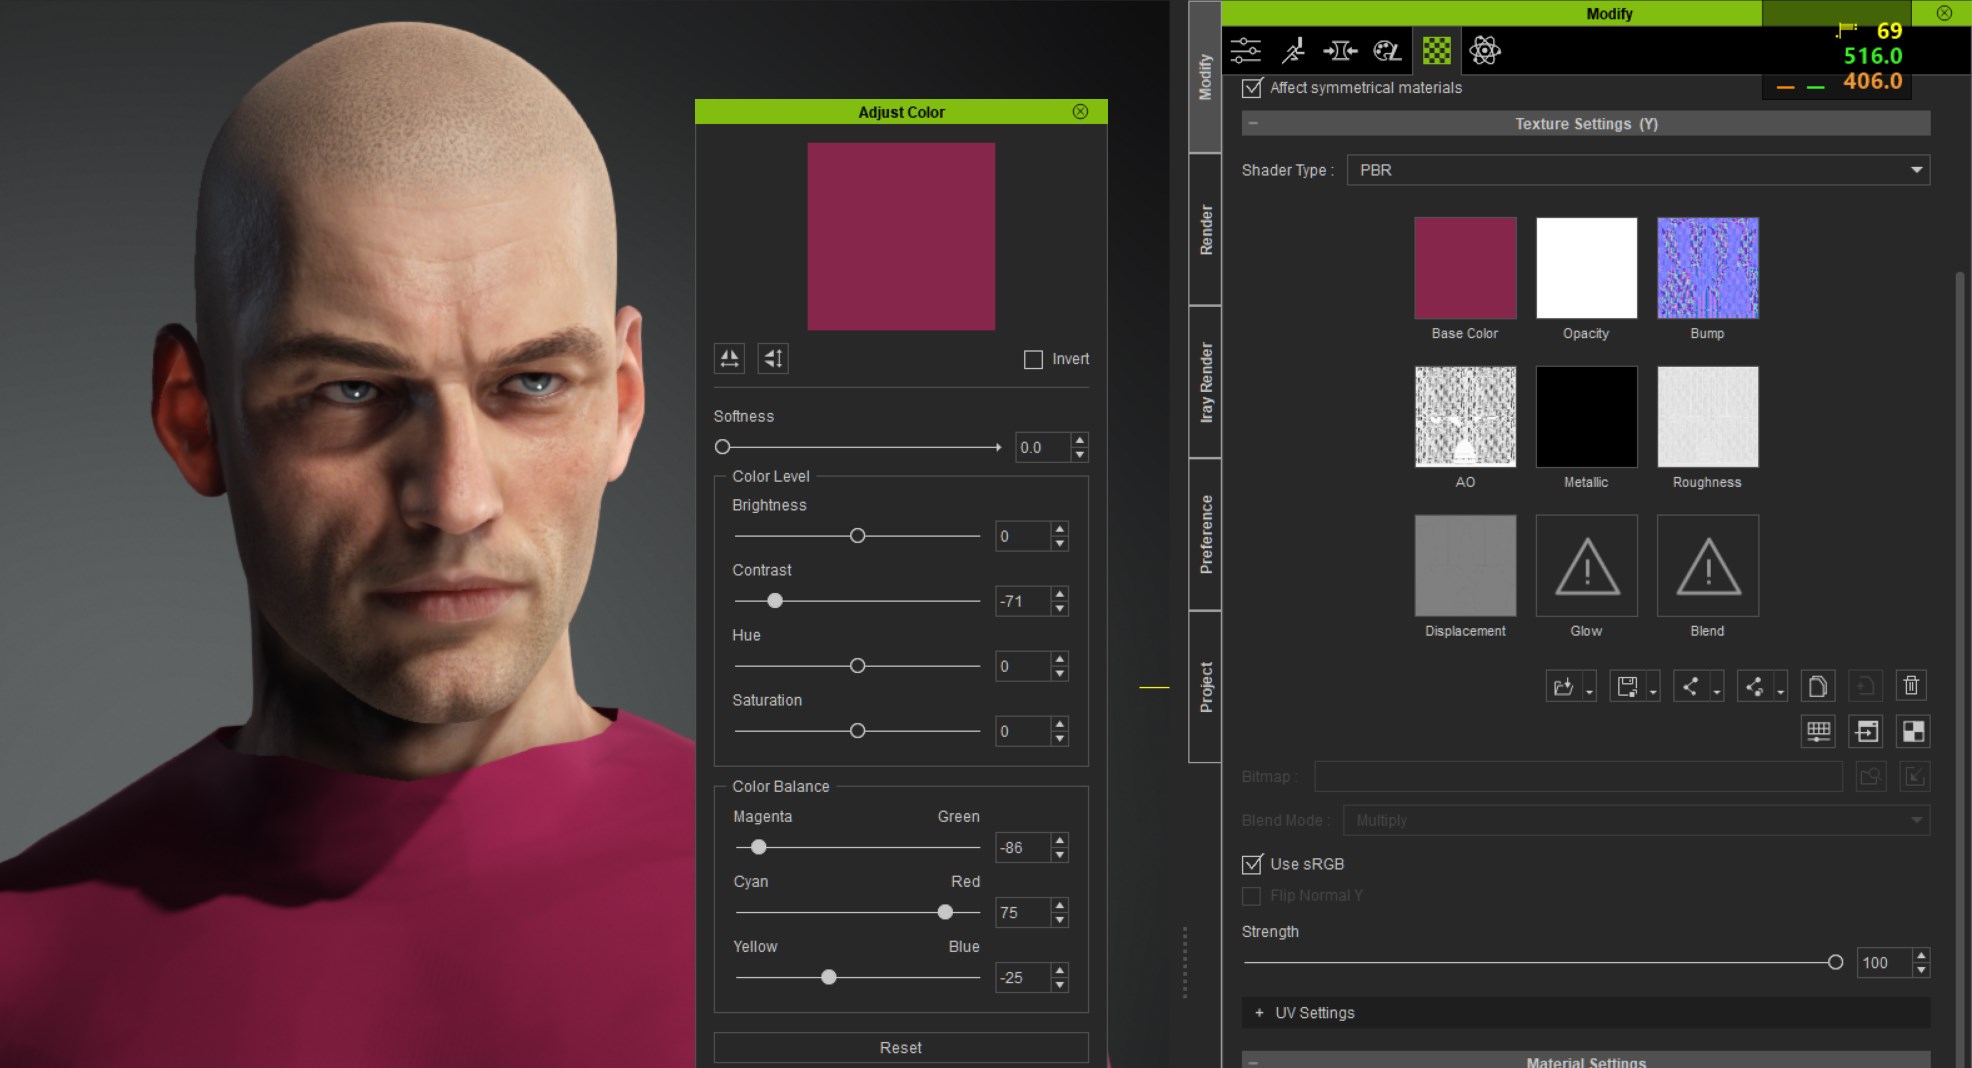Toggle the Use sRGB checkbox

(1252, 864)
